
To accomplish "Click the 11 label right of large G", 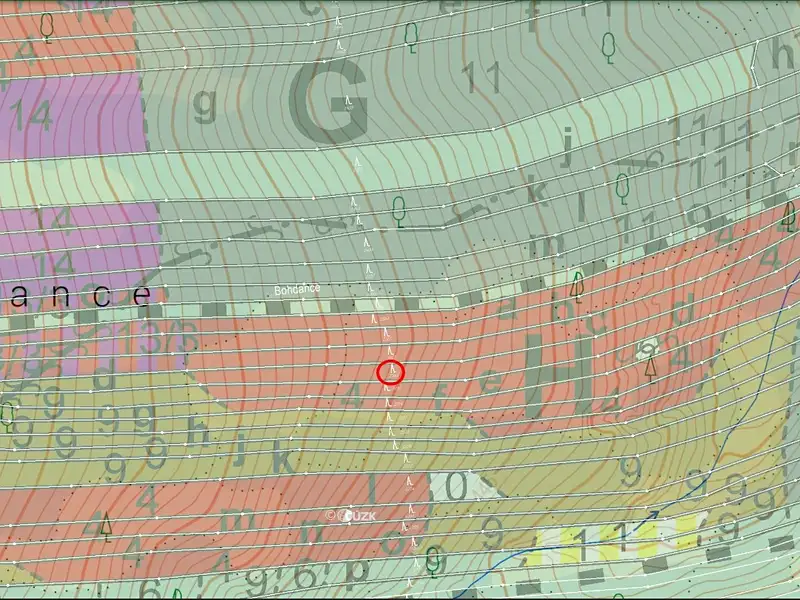I will [482, 77].
